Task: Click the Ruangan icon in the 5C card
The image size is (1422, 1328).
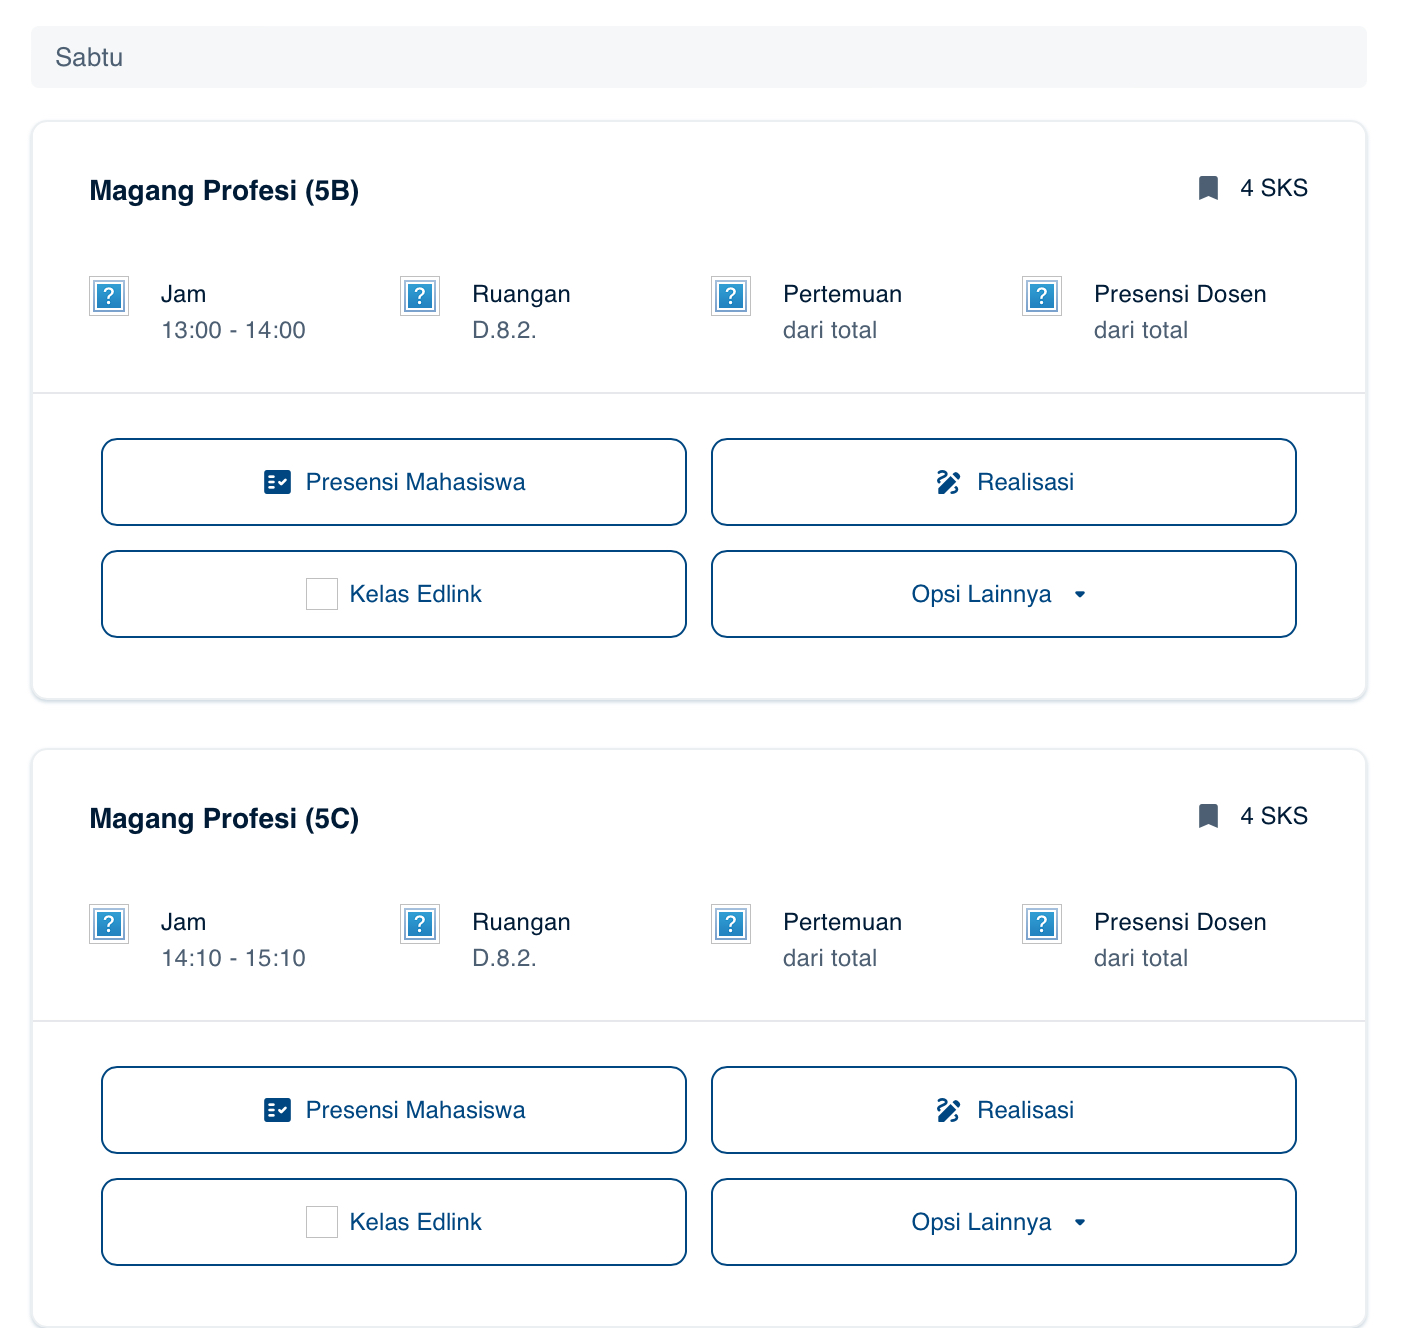Action: (x=420, y=924)
